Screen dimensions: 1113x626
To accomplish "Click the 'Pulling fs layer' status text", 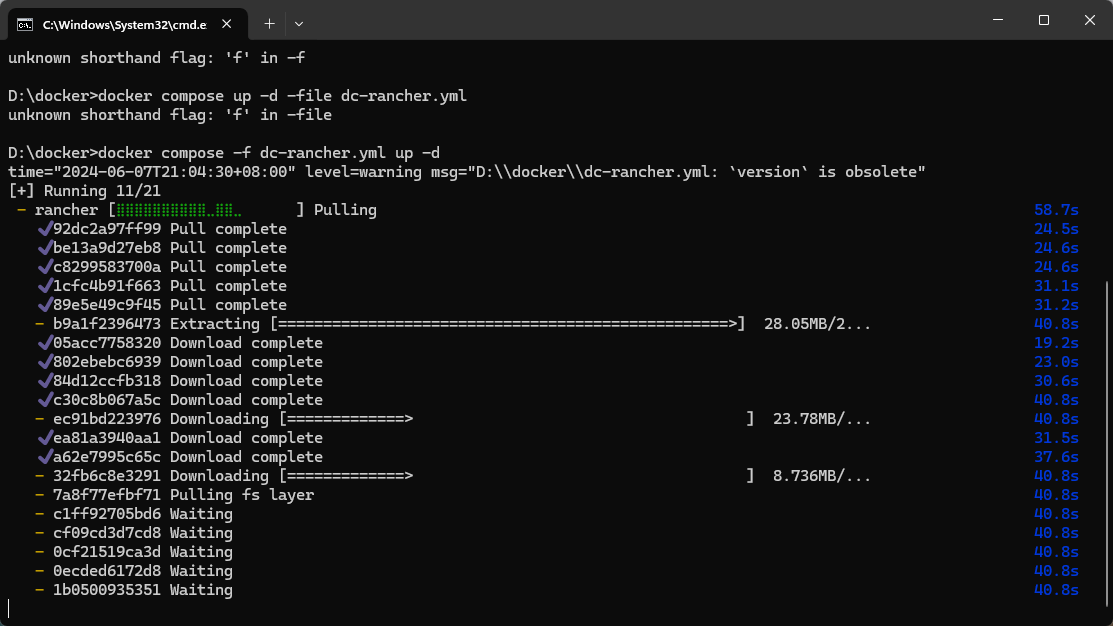I will click(242, 495).
